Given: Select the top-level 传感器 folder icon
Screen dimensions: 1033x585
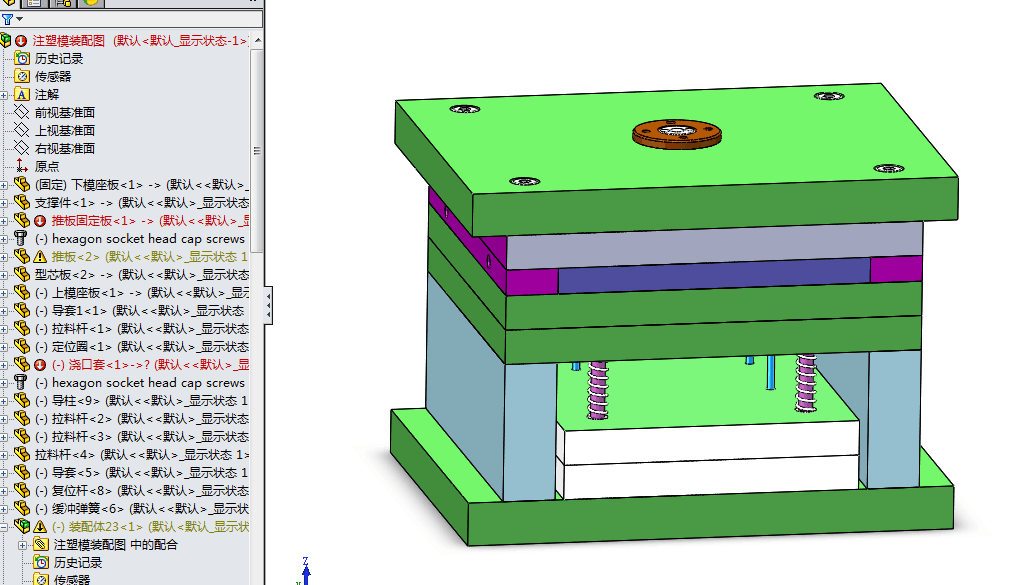Looking at the screenshot, I should [x=22, y=76].
